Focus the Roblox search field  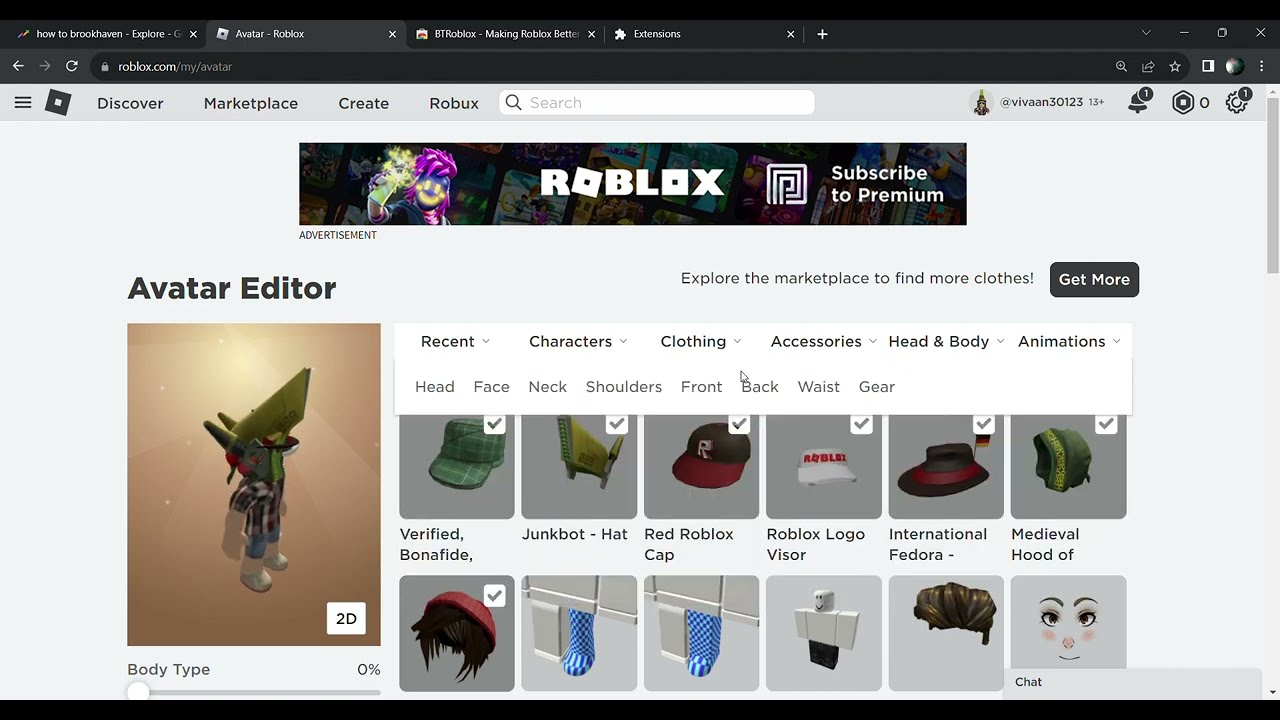[657, 102]
